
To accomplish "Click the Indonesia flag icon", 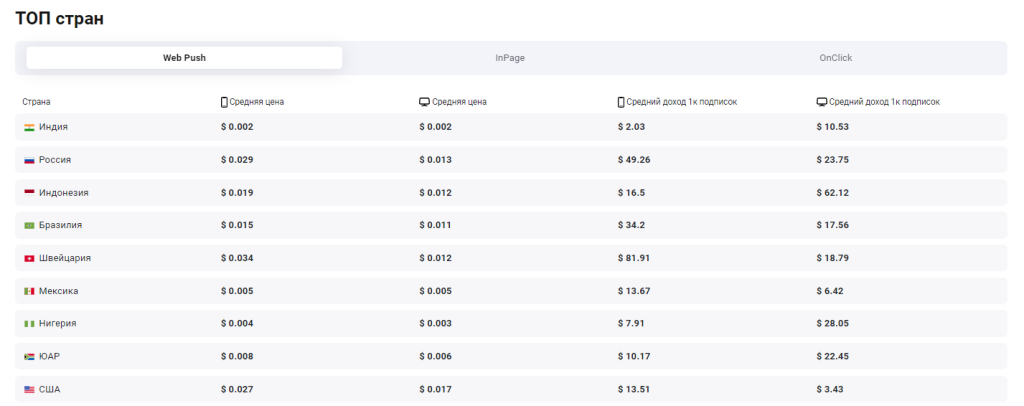I will (x=29, y=193).
